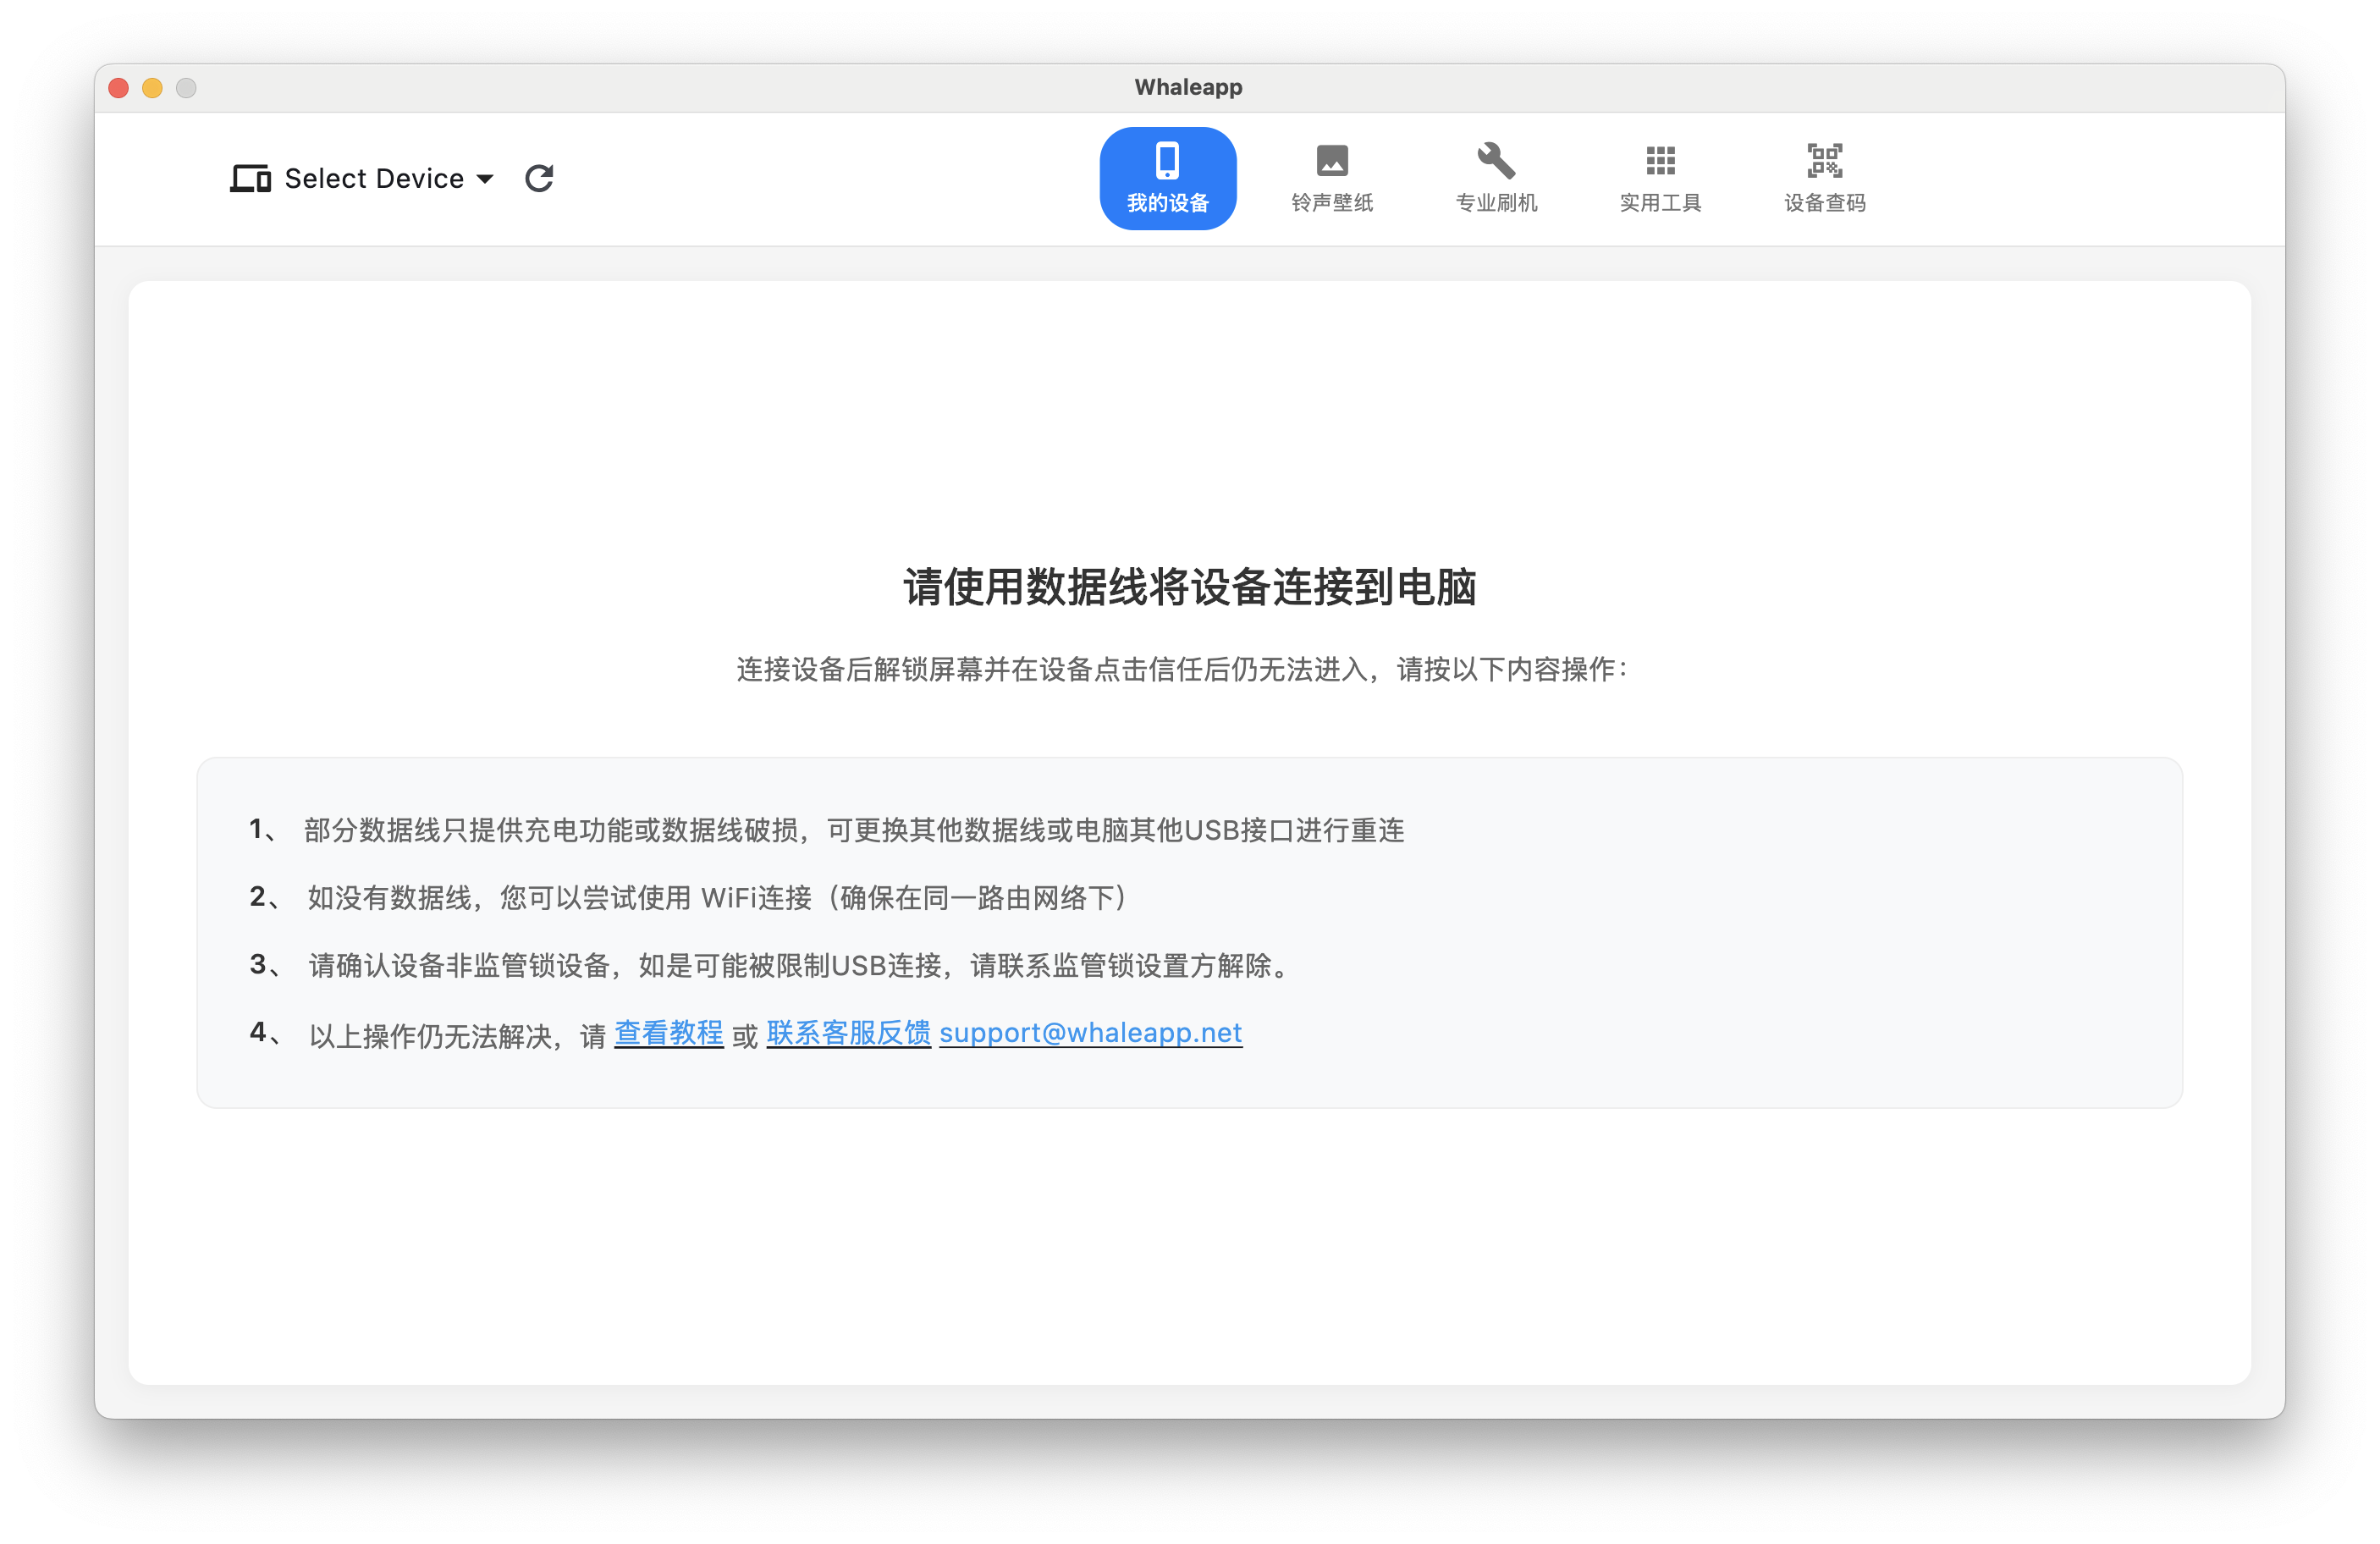Click the grid icon above 实用工具

click(1659, 160)
